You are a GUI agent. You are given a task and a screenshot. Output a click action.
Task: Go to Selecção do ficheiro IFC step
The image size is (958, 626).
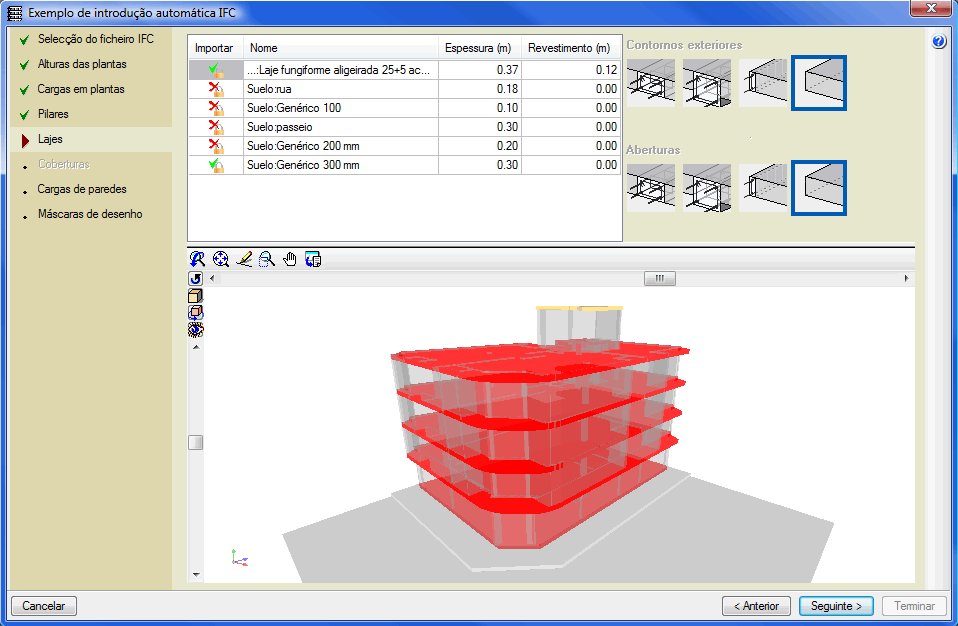pyautogui.click(x=95, y=39)
